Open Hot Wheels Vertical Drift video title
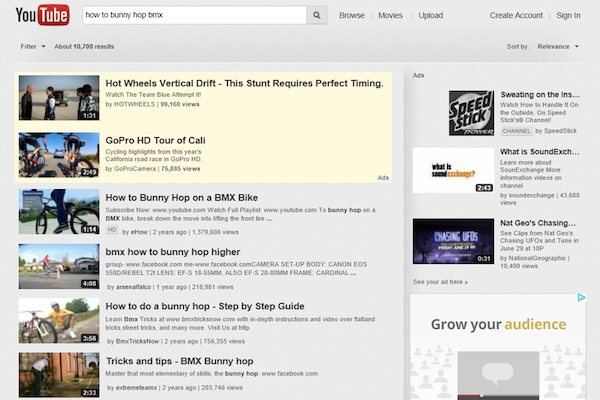600x400 pixels. [x=244, y=83]
